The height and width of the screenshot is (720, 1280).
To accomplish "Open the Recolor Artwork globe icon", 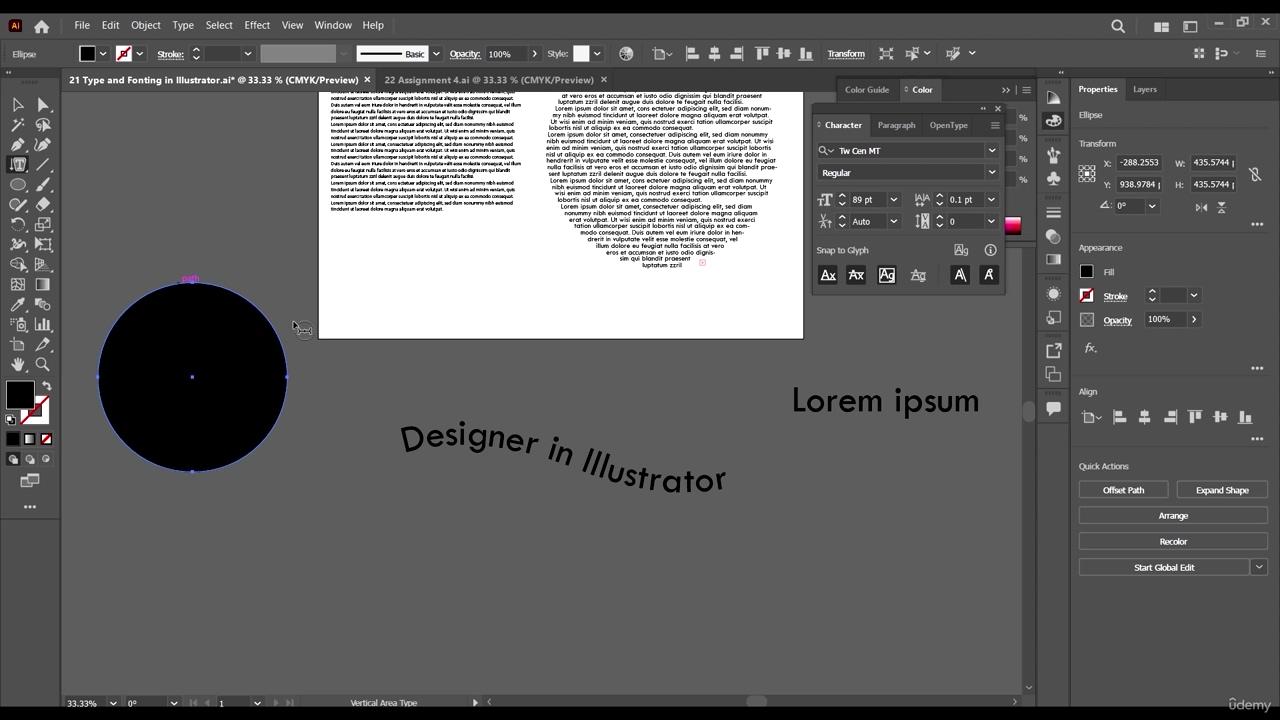I will pos(626,54).
